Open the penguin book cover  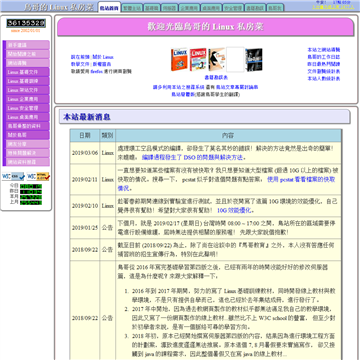217,60
